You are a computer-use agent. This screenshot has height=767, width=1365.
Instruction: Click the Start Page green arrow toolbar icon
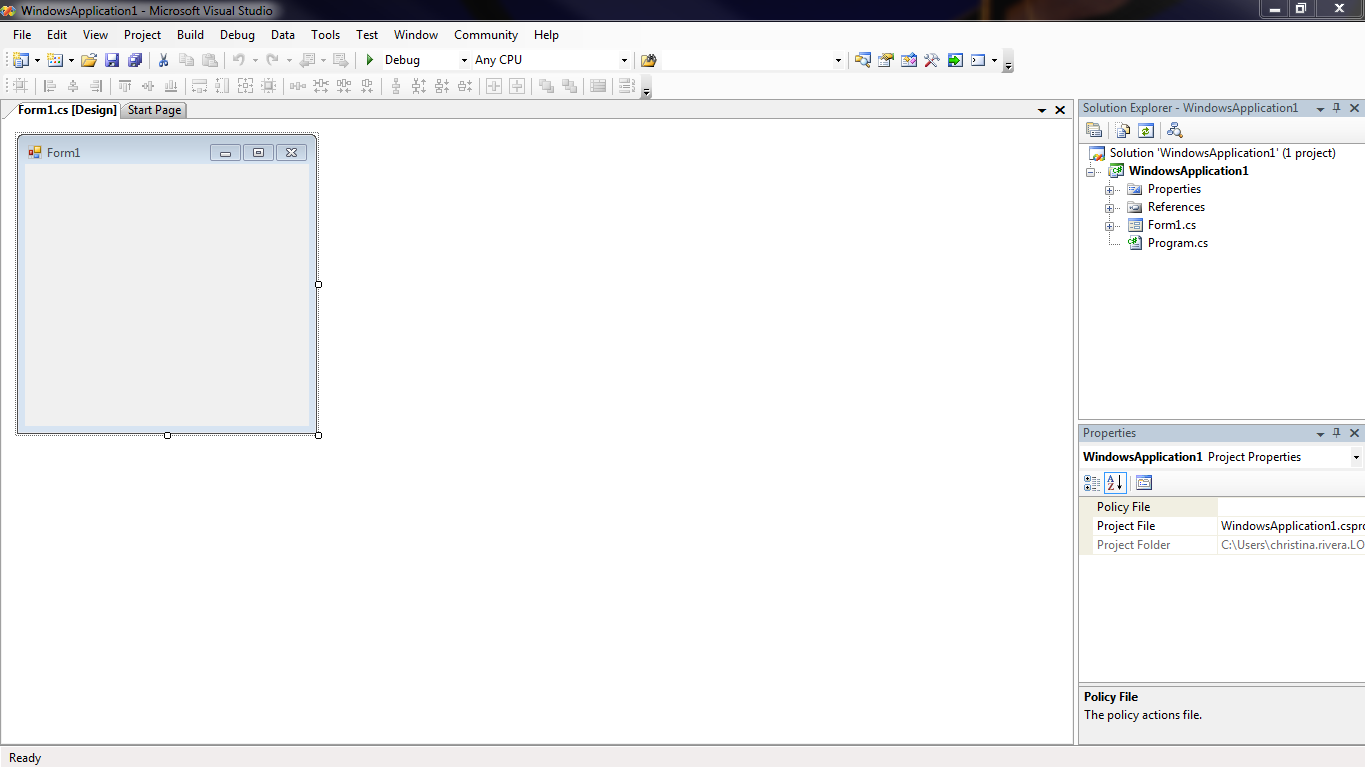(x=955, y=60)
